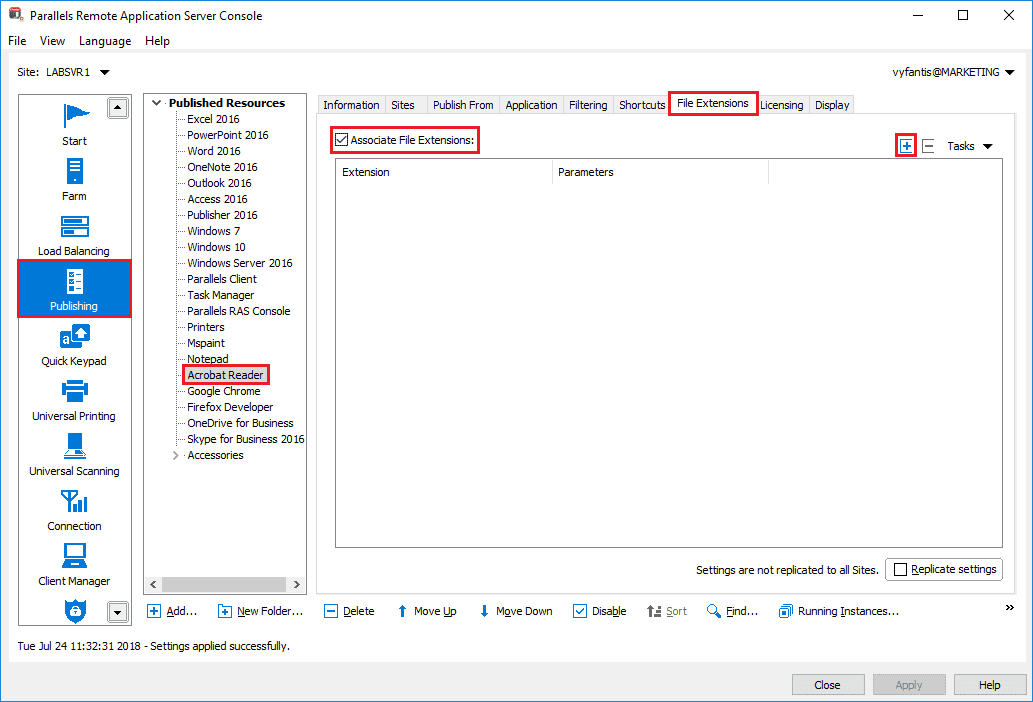Switch to the Filtering tab

point(588,105)
